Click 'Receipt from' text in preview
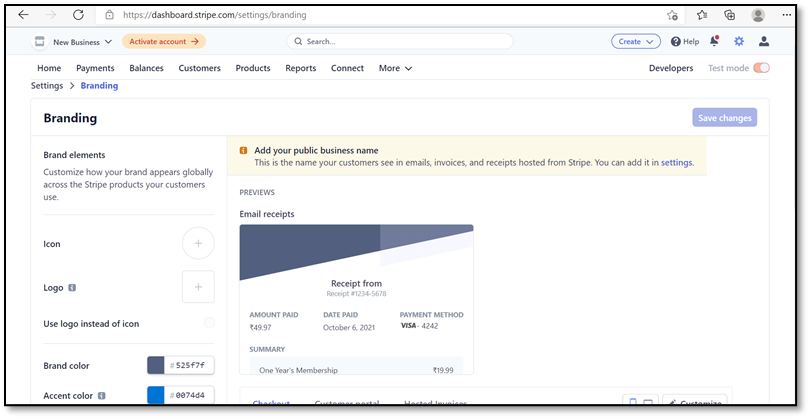Viewport: 810px width, 419px height. 356,283
